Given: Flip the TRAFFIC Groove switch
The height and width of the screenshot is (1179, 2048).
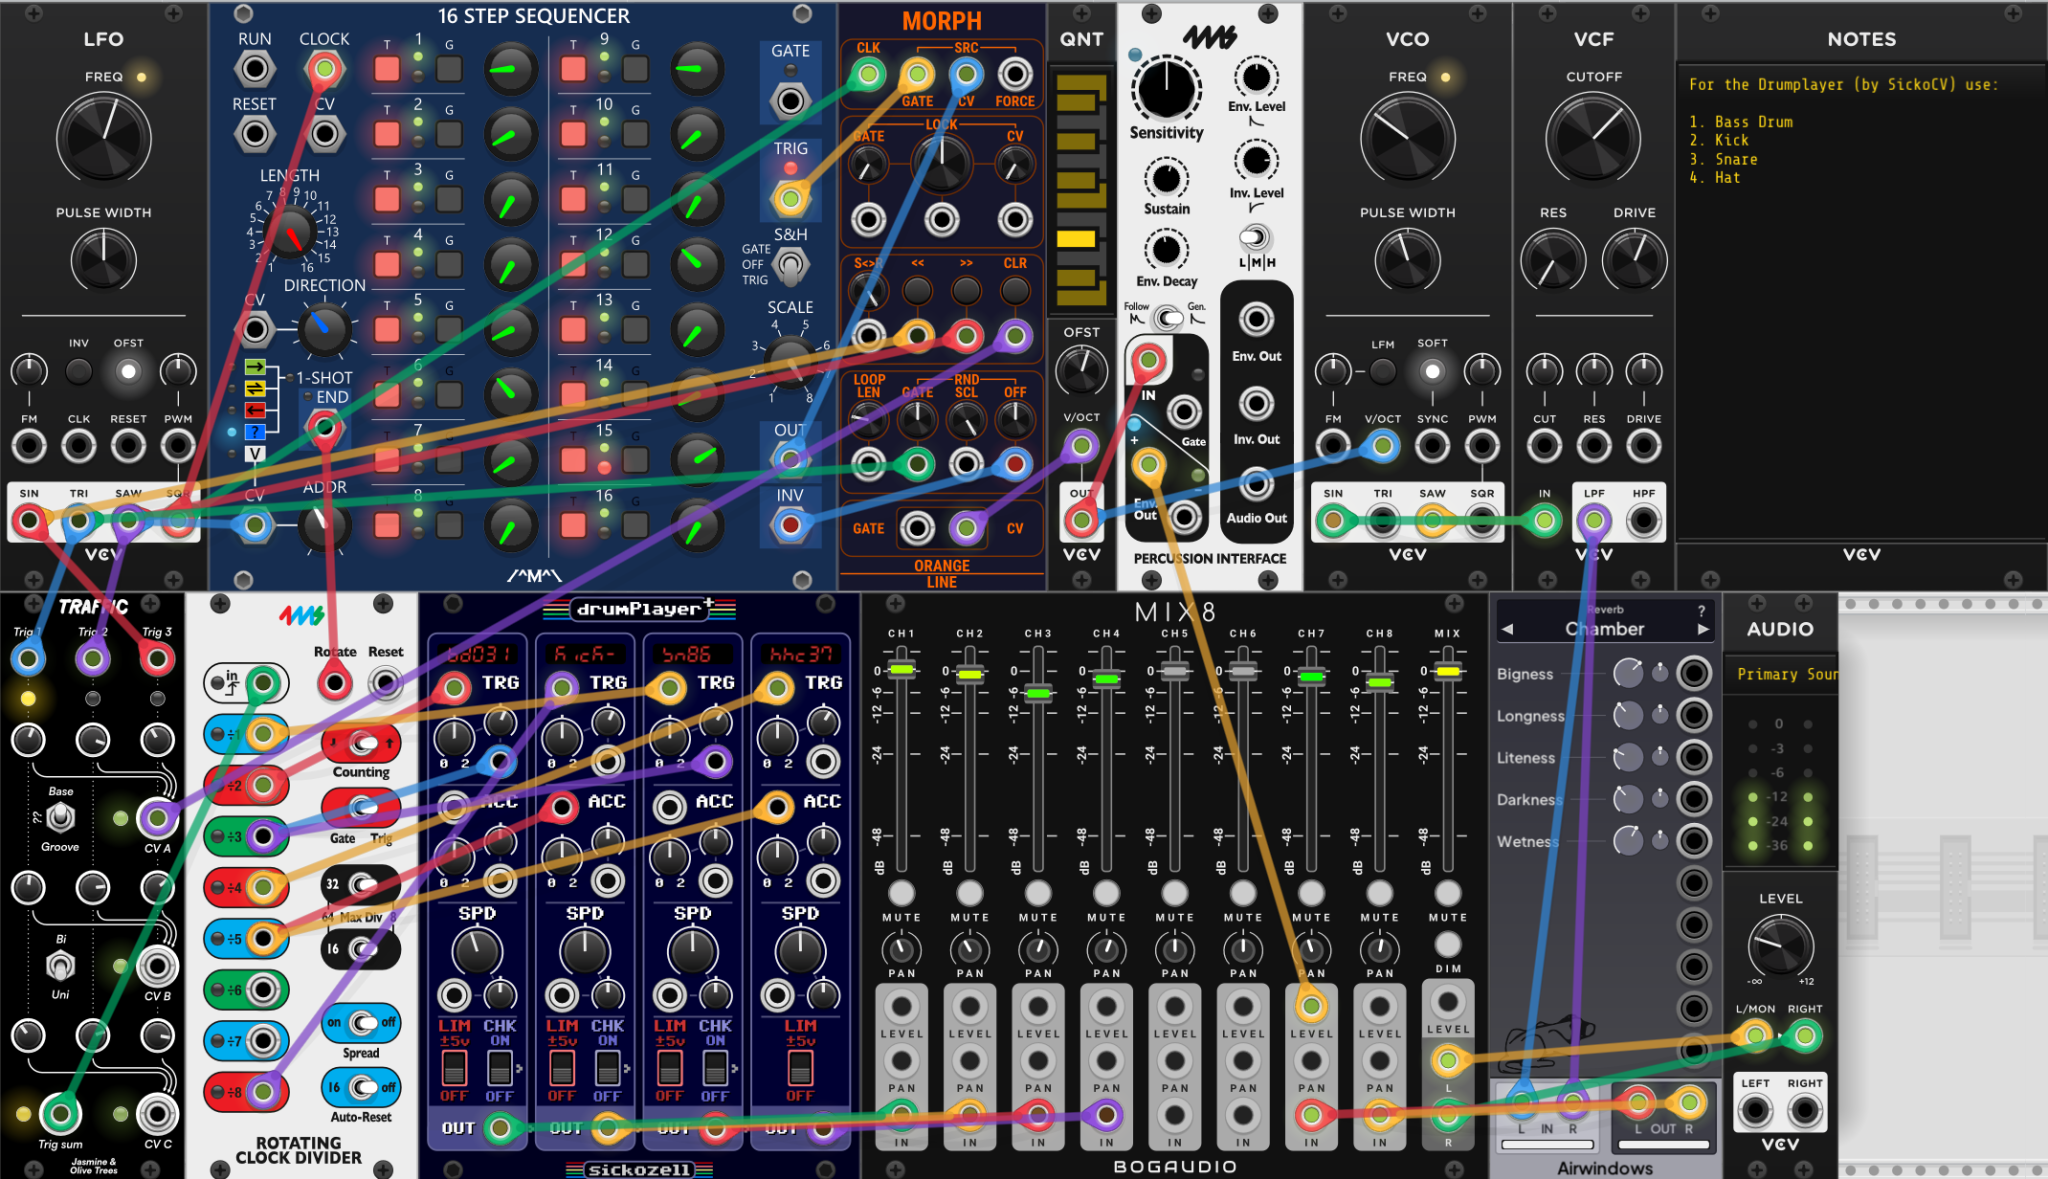Looking at the screenshot, I should click(61, 819).
